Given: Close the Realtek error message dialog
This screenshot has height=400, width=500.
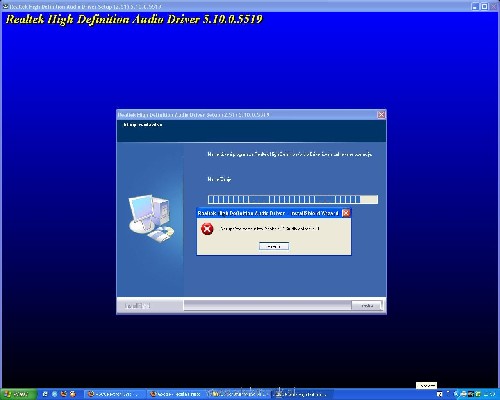Looking at the screenshot, I should [346, 213].
